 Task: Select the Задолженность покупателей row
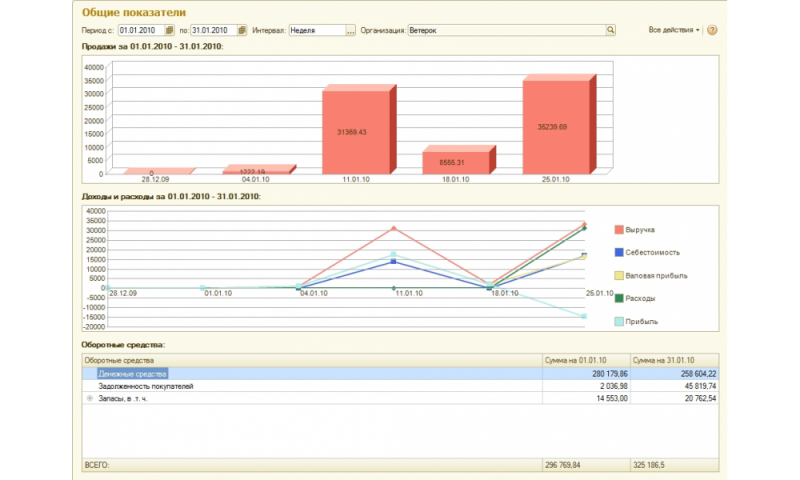click(145, 386)
